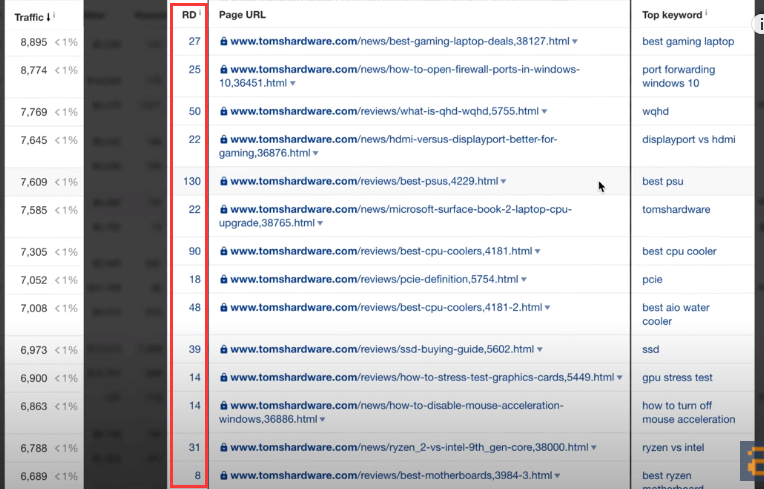Open the how-to-stress-test-graphics-cards URL
764x489 pixels.
422,378
